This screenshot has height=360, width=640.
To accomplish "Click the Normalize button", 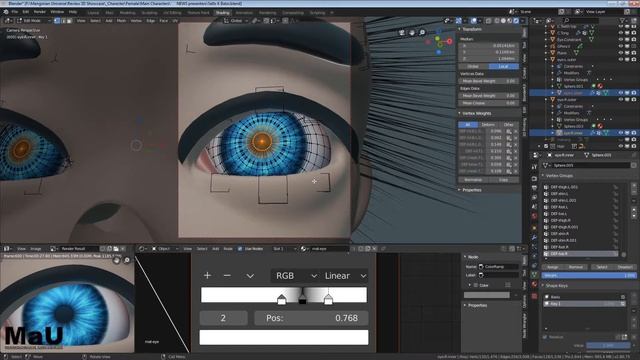I will coord(473,180).
